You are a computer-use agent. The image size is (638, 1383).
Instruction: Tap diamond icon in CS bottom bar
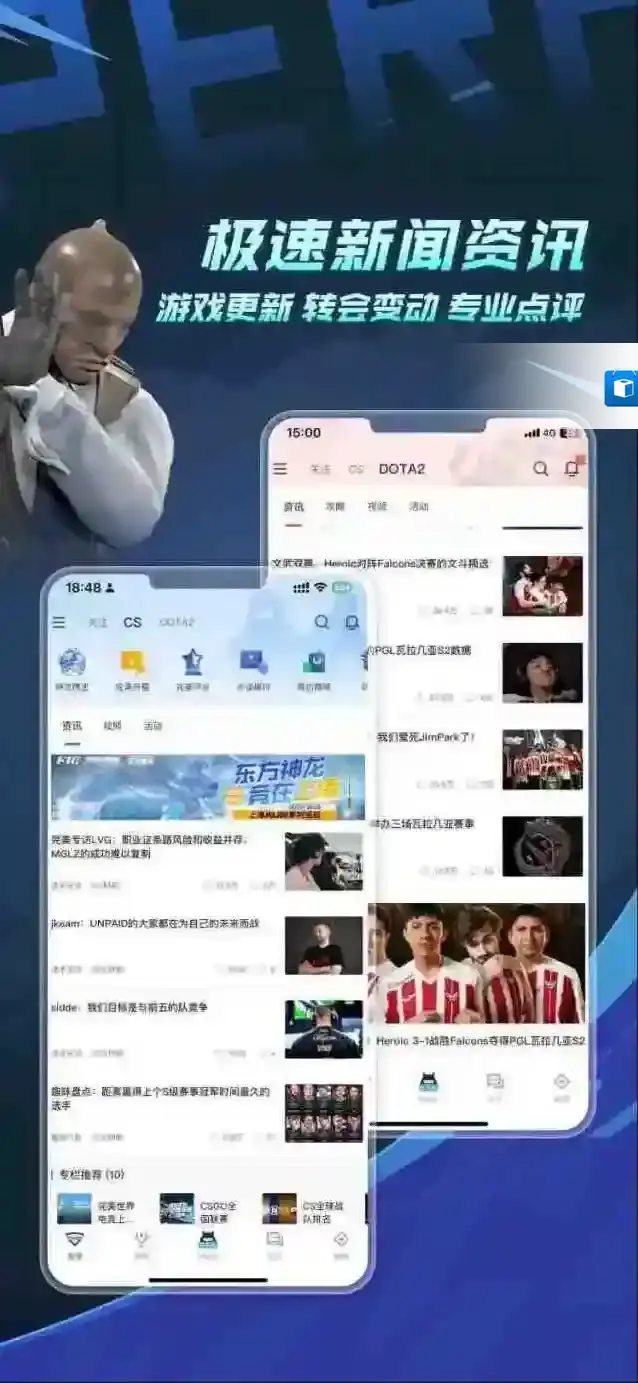(x=341, y=1240)
